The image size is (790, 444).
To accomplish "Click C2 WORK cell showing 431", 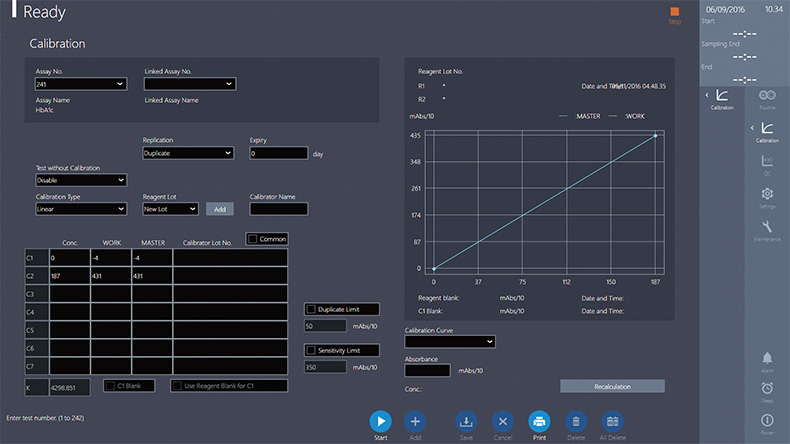I will (x=111, y=276).
